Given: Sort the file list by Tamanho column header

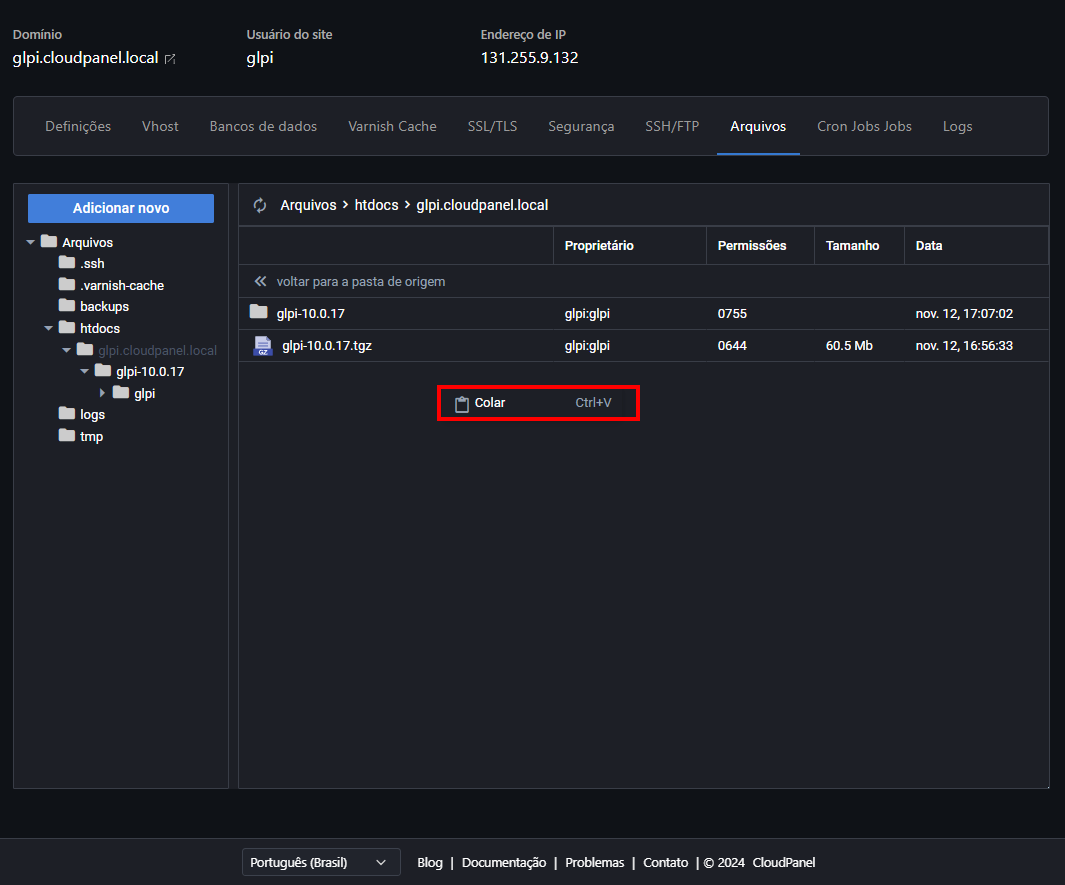Looking at the screenshot, I should pyautogui.click(x=852, y=245).
